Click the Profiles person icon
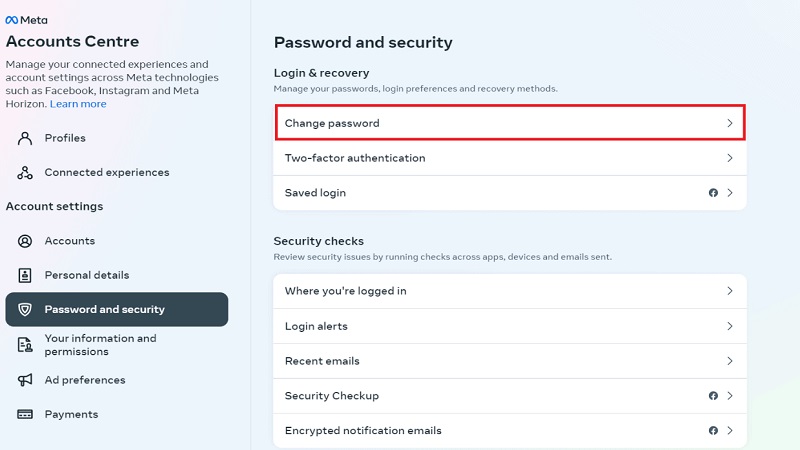This screenshot has width=800, height=450. click(25, 138)
